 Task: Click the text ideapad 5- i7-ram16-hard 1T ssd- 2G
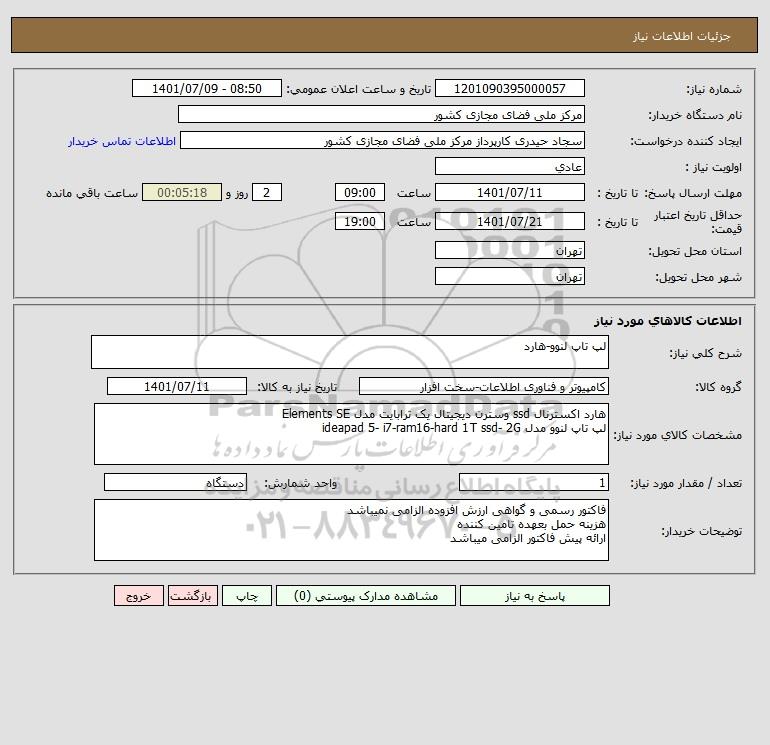coord(421,428)
